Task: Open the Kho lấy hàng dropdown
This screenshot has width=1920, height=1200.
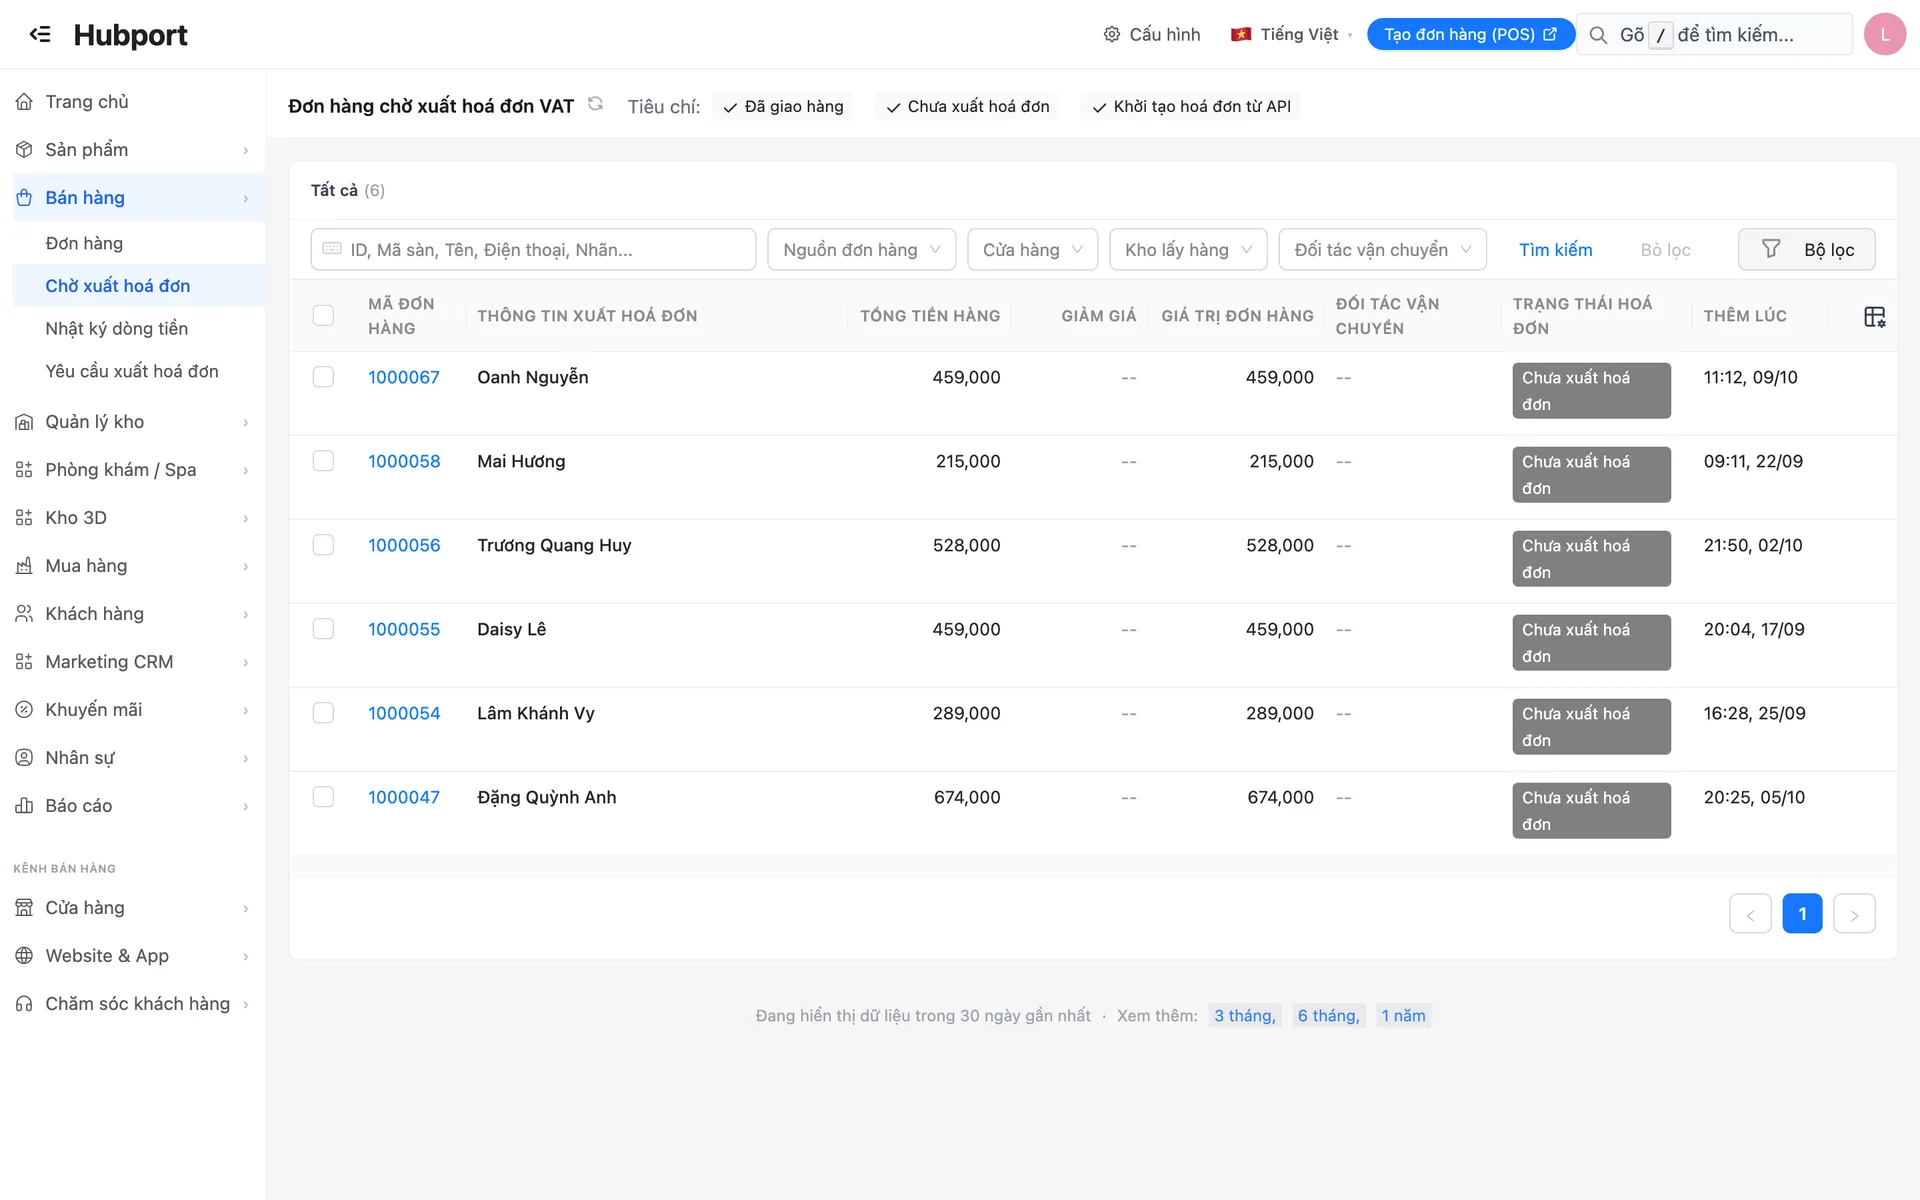Action: (1188, 250)
